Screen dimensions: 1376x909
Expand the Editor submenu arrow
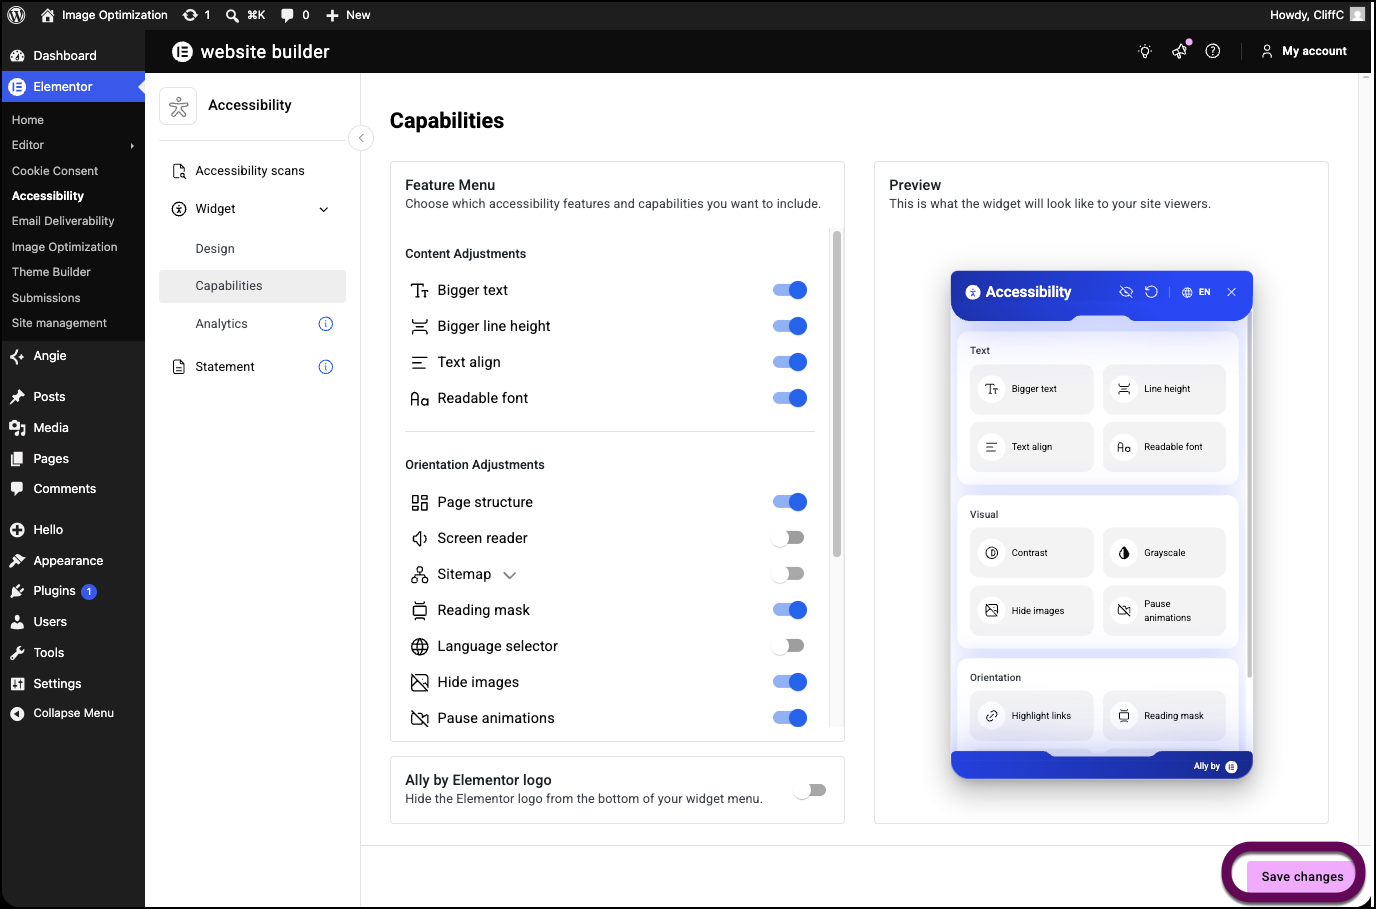[132, 146]
